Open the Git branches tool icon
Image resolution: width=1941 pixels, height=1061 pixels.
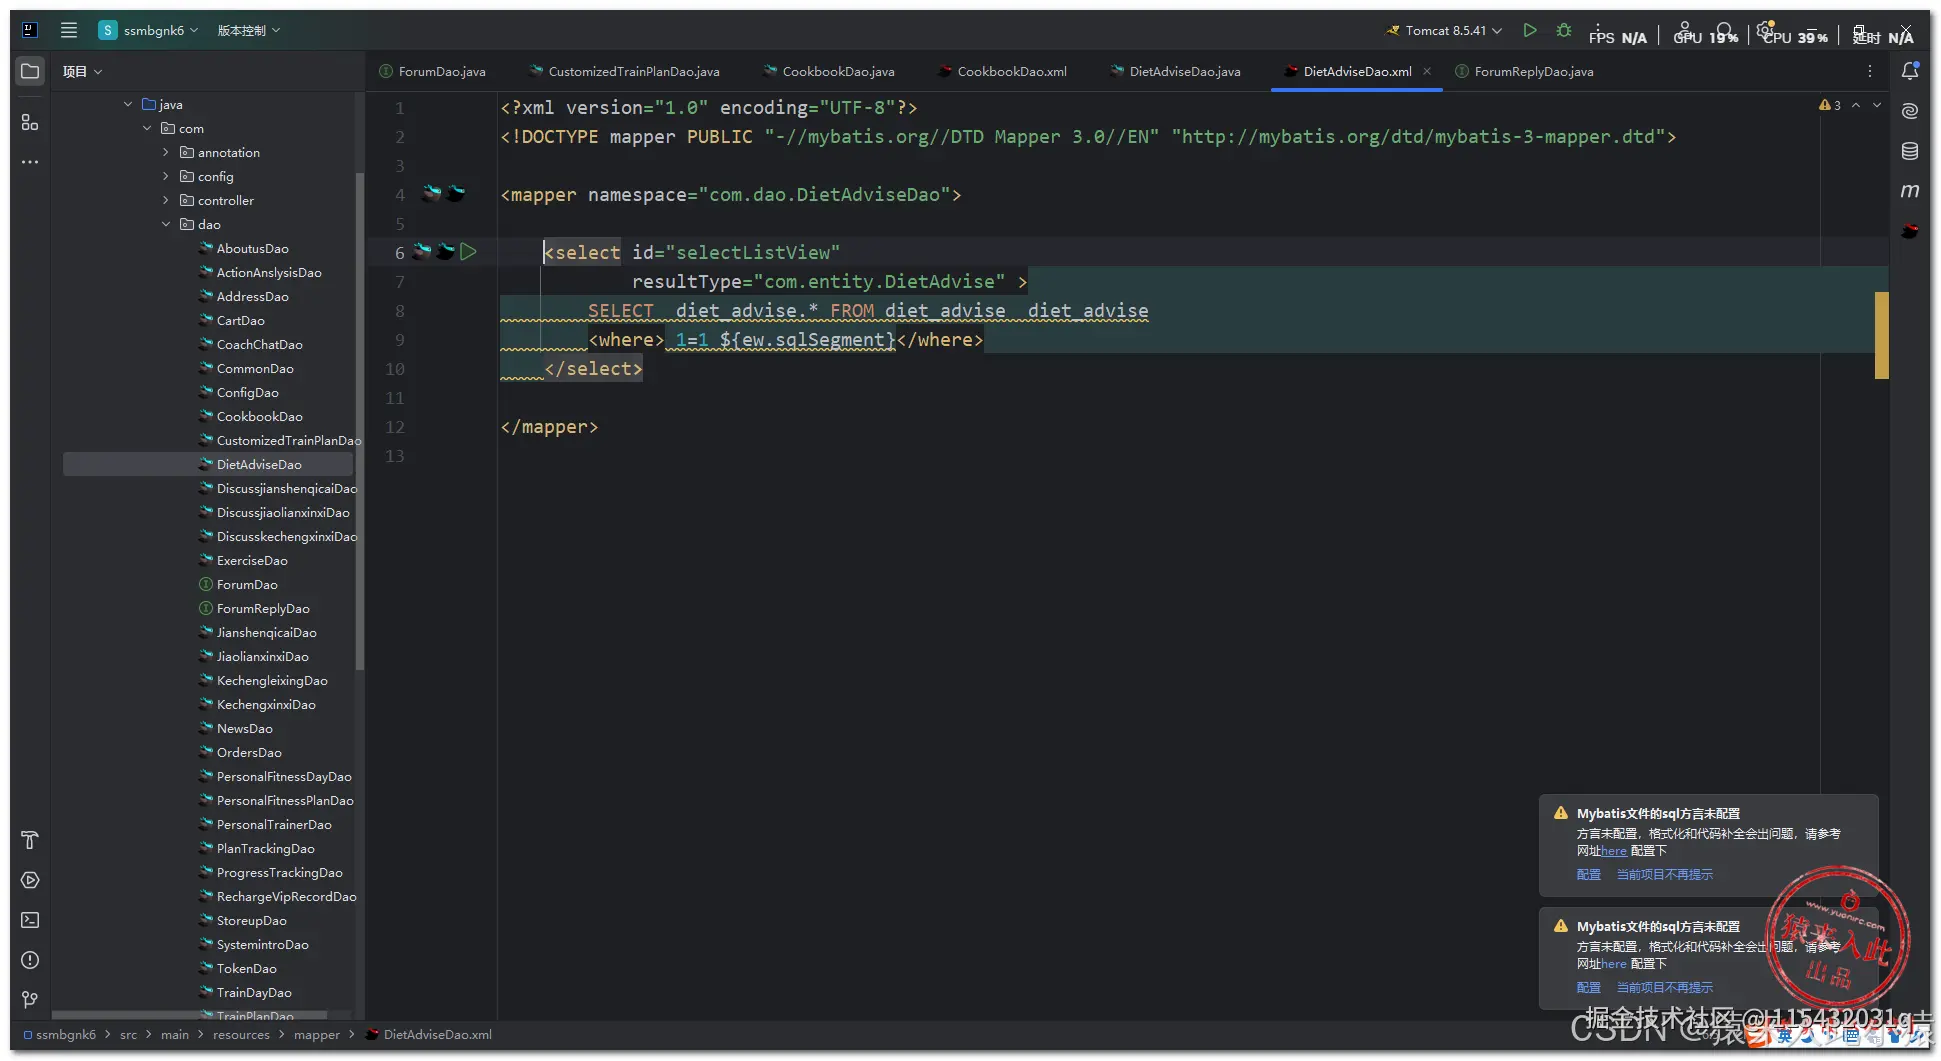[x=30, y=1000]
